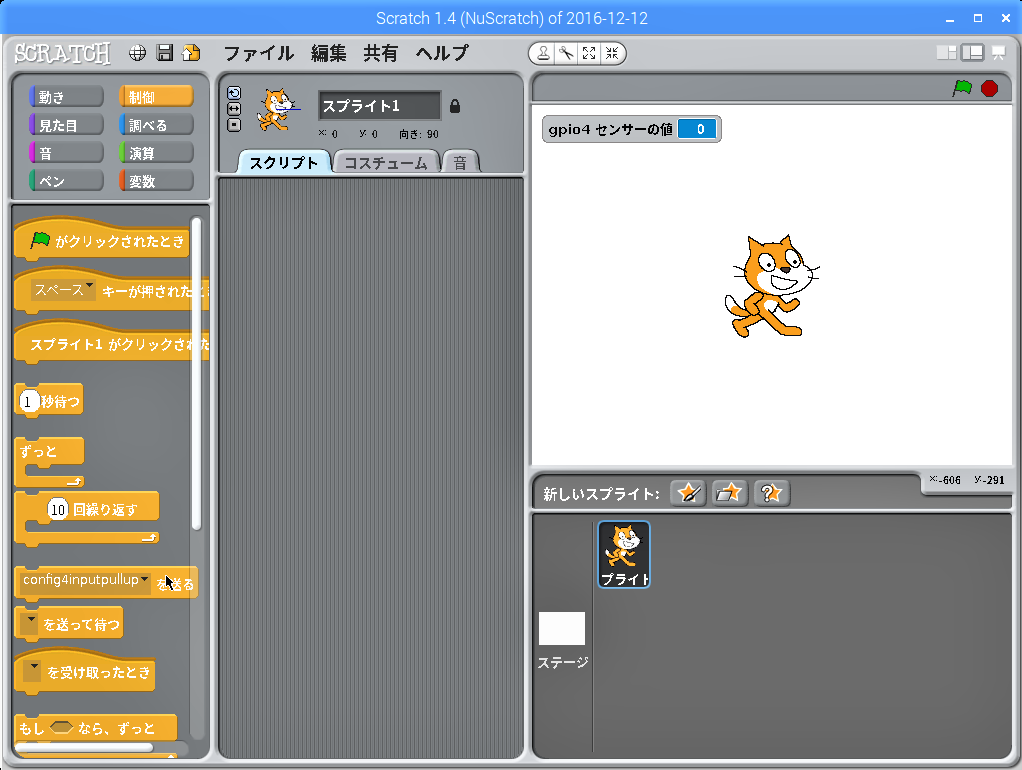This screenshot has width=1022, height=770.
Task: Click the gpio4 センサーの値 monitor
Action: pos(632,129)
